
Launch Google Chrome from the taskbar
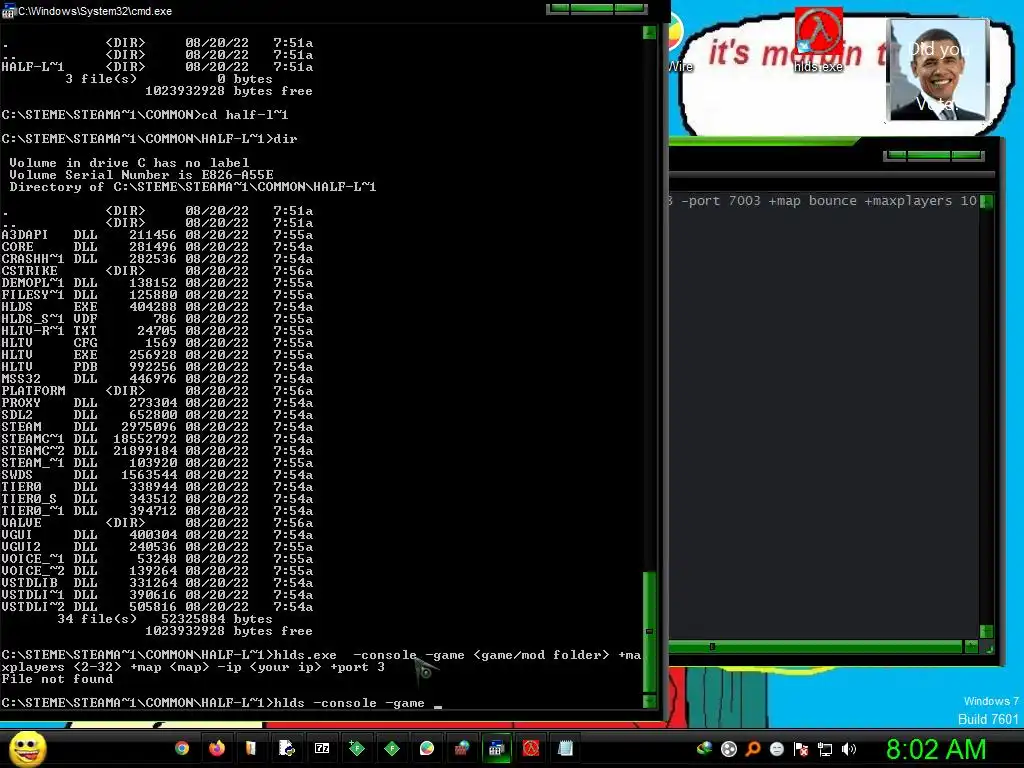click(x=182, y=748)
